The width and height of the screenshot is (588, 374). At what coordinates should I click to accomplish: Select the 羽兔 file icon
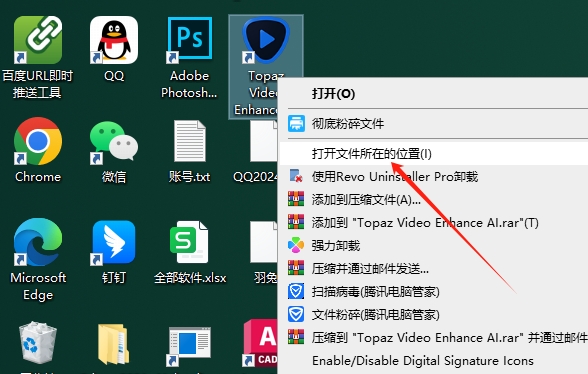pyautogui.click(x=264, y=242)
